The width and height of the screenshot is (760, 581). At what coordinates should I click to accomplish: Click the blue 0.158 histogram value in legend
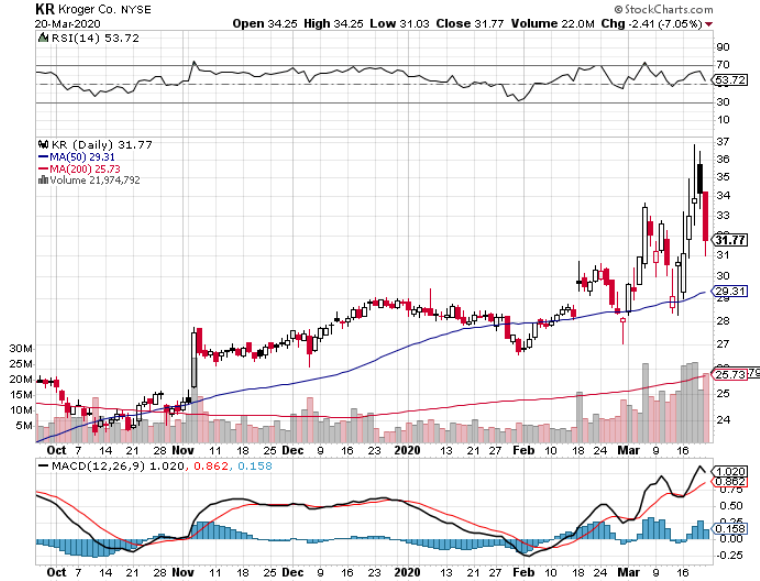254,466
